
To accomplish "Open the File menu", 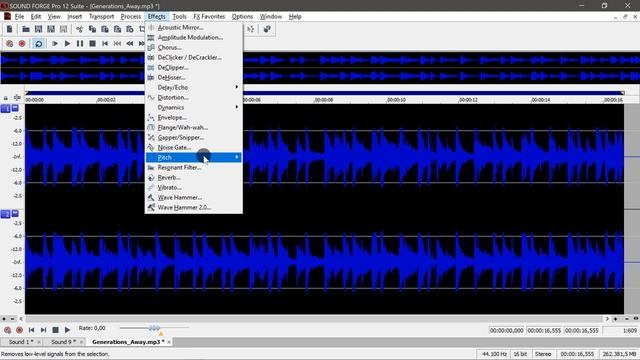I will click(x=19, y=17).
